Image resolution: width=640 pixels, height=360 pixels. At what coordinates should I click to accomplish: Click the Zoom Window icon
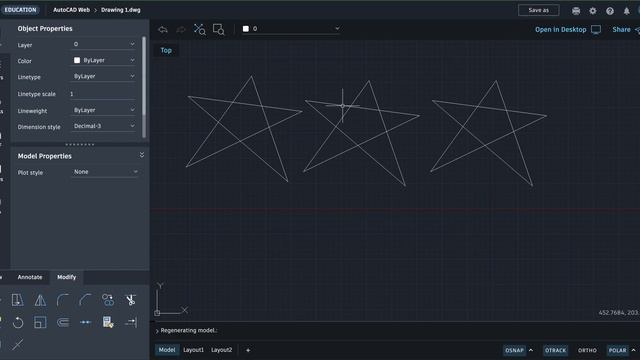pos(218,29)
